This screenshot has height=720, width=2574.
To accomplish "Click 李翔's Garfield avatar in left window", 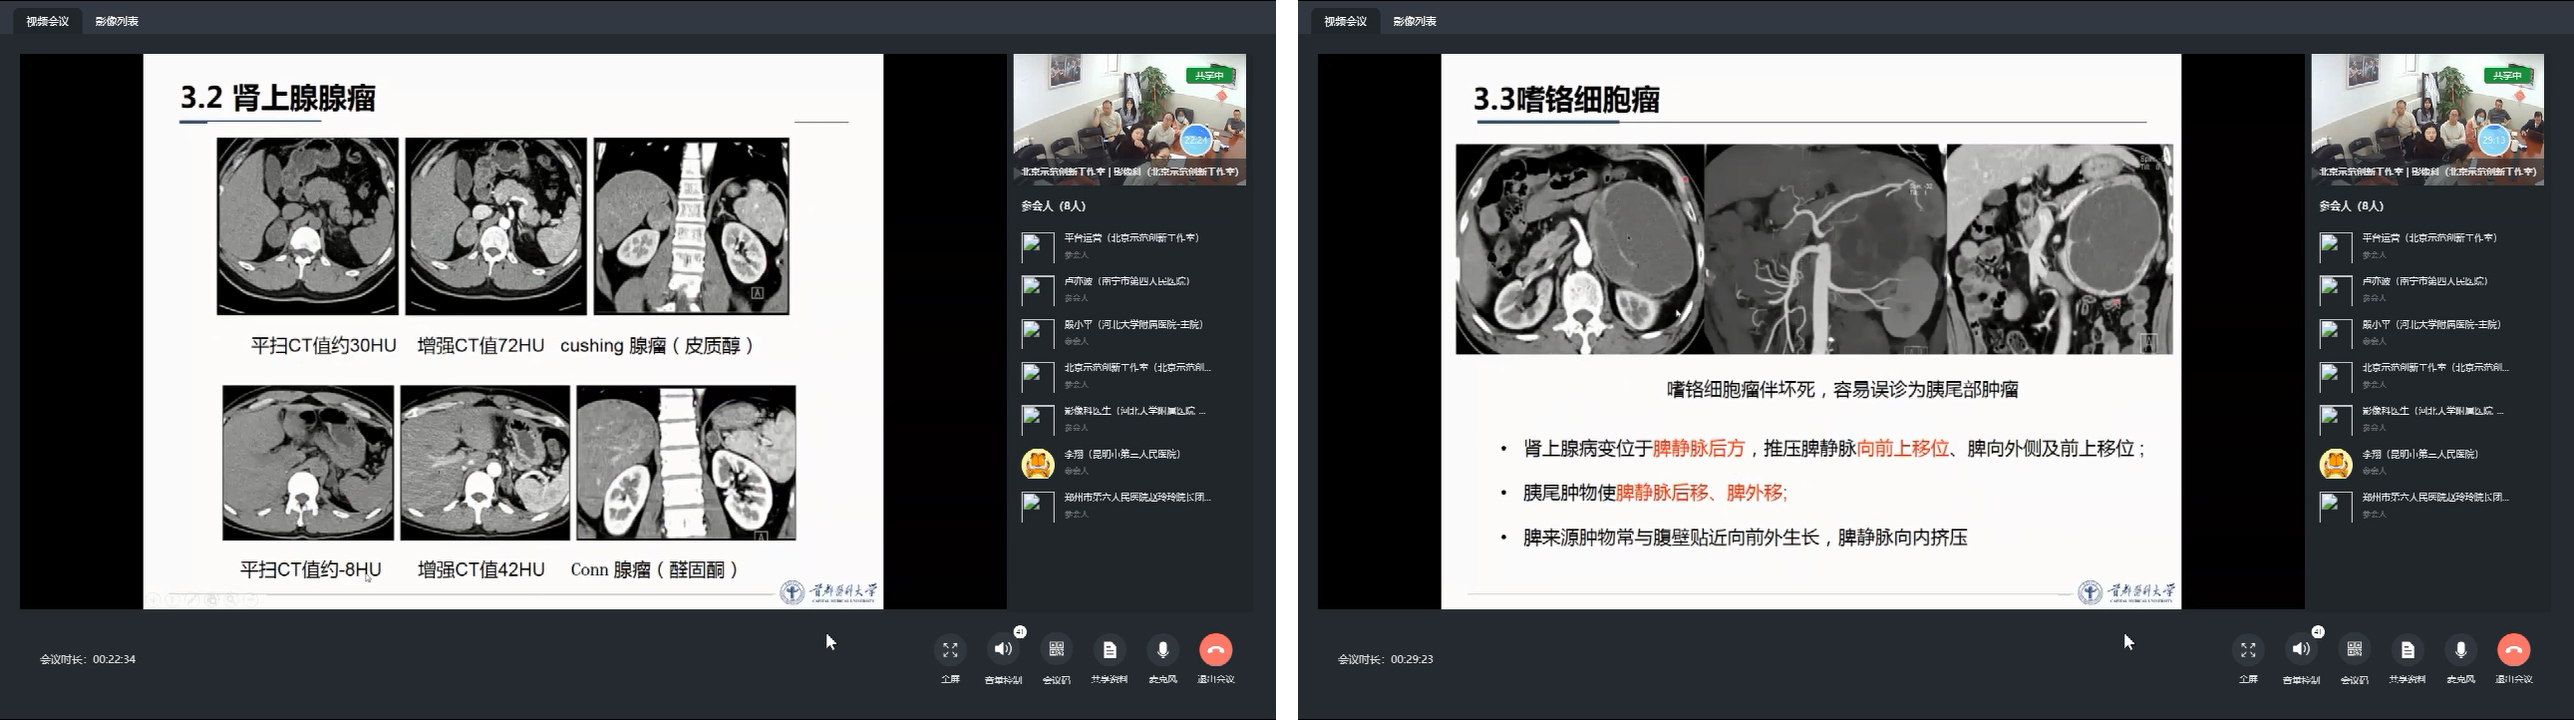I will (1037, 463).
